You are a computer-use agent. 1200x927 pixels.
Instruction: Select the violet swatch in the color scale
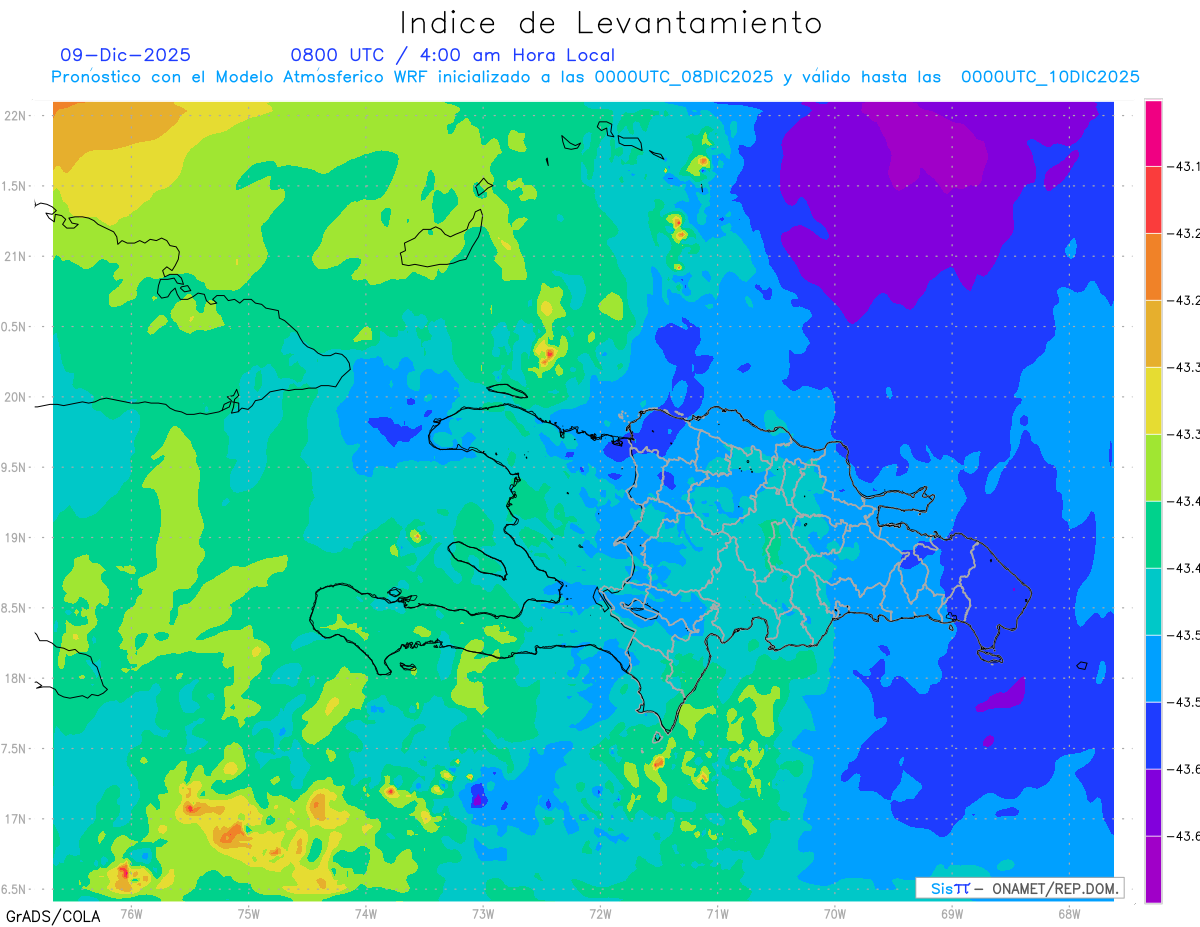point(1153,803)
